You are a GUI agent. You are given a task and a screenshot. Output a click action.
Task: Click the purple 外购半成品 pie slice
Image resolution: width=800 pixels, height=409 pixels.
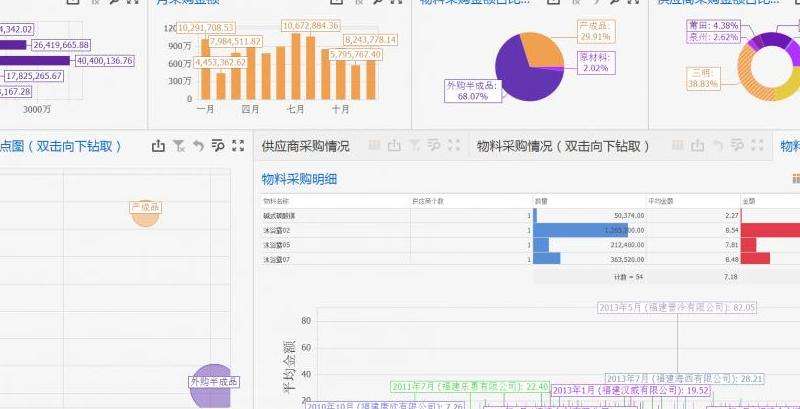(x=520, y=75)
